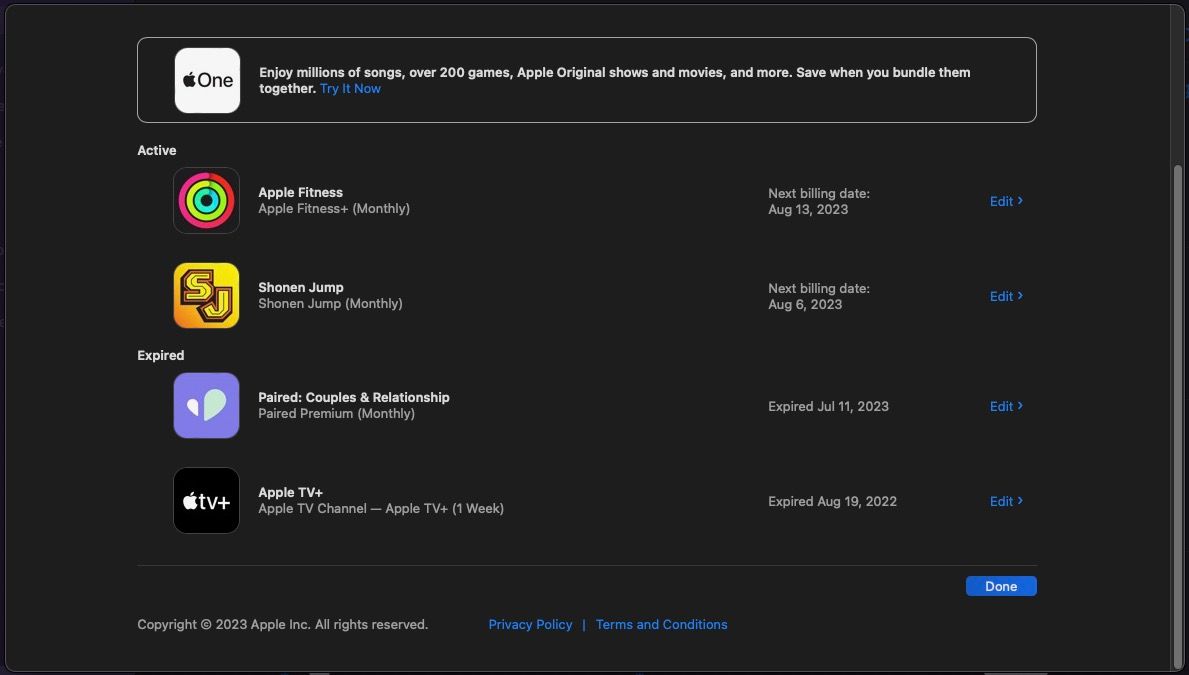Screen dimensions: 1189x675
Task: Open the Terms and Conditions link
Action: (661, 624)
